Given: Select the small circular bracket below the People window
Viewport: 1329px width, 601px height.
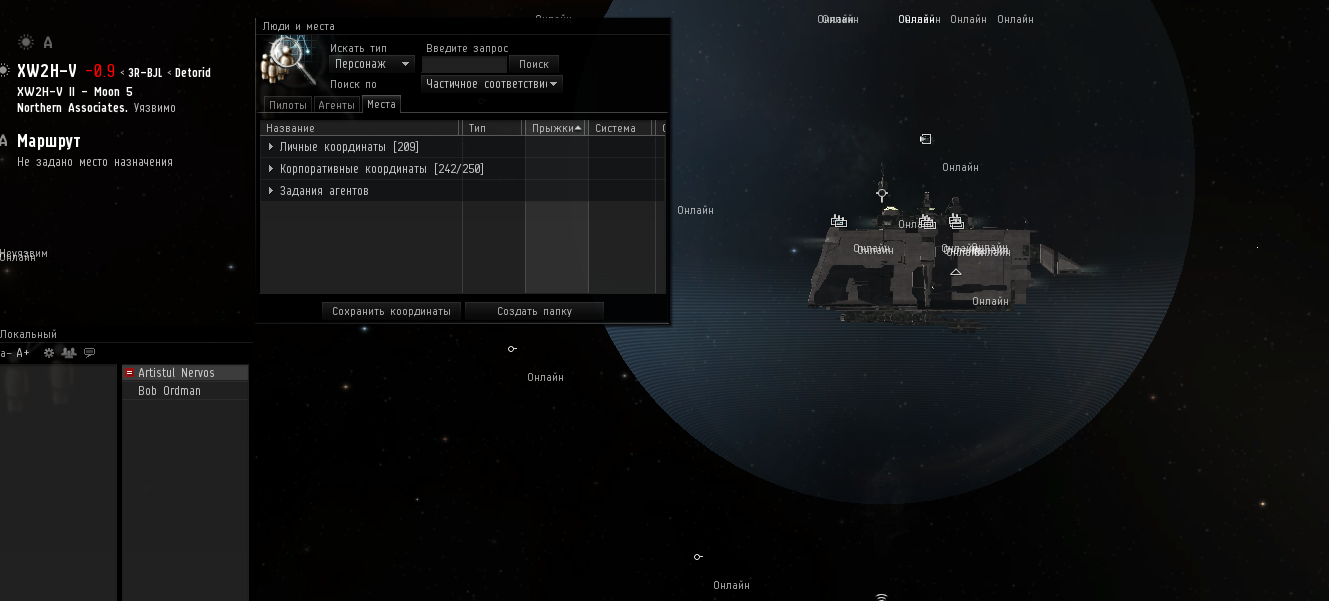Looking at the screenshot, I should point(512,349).
